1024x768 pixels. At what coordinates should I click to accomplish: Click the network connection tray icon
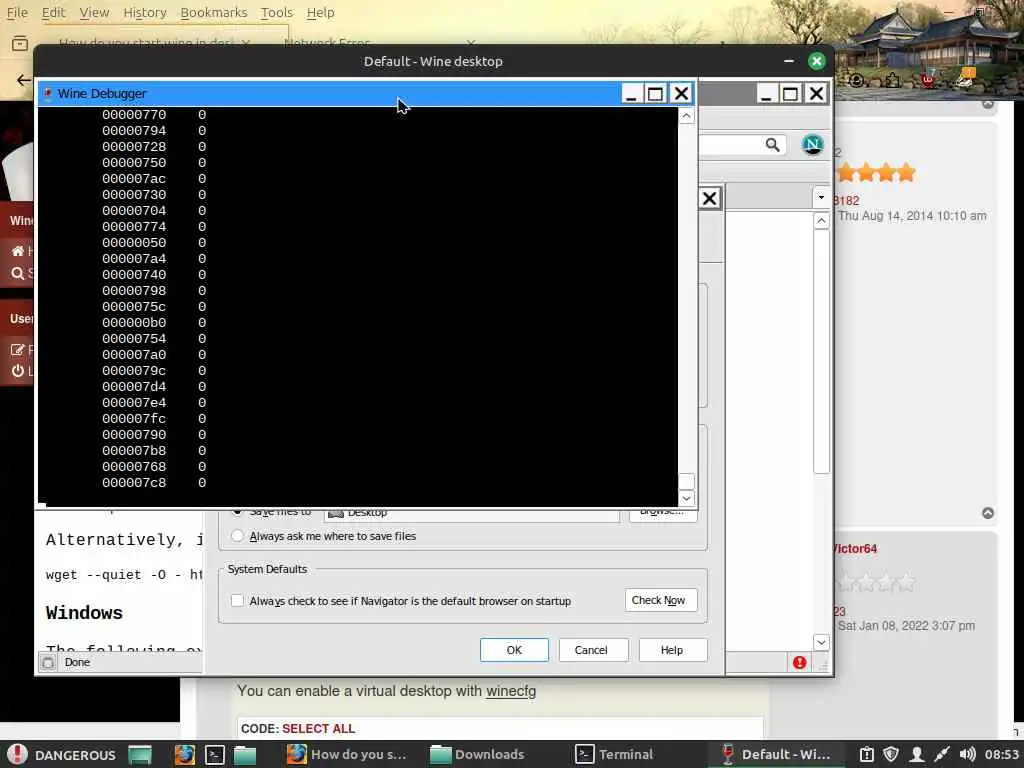coord(941,754)
